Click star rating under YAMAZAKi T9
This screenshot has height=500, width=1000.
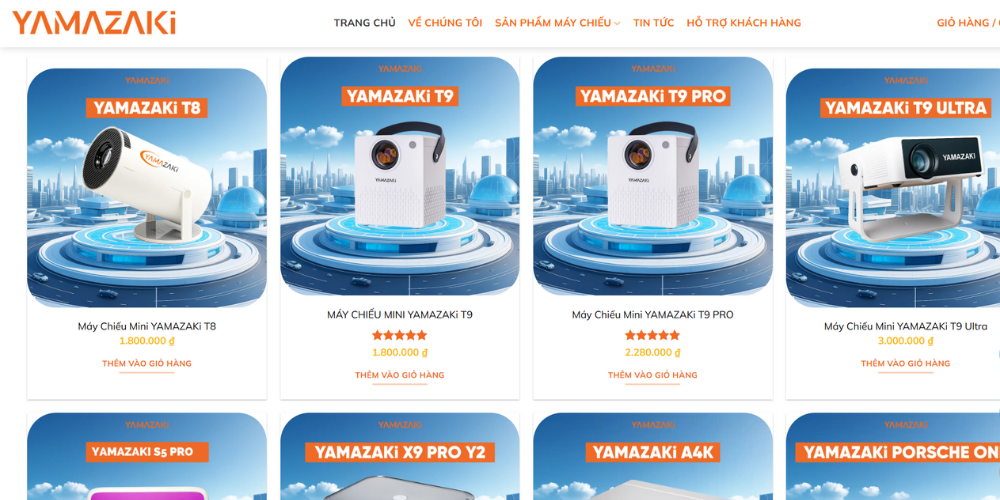tap(400, 335)
